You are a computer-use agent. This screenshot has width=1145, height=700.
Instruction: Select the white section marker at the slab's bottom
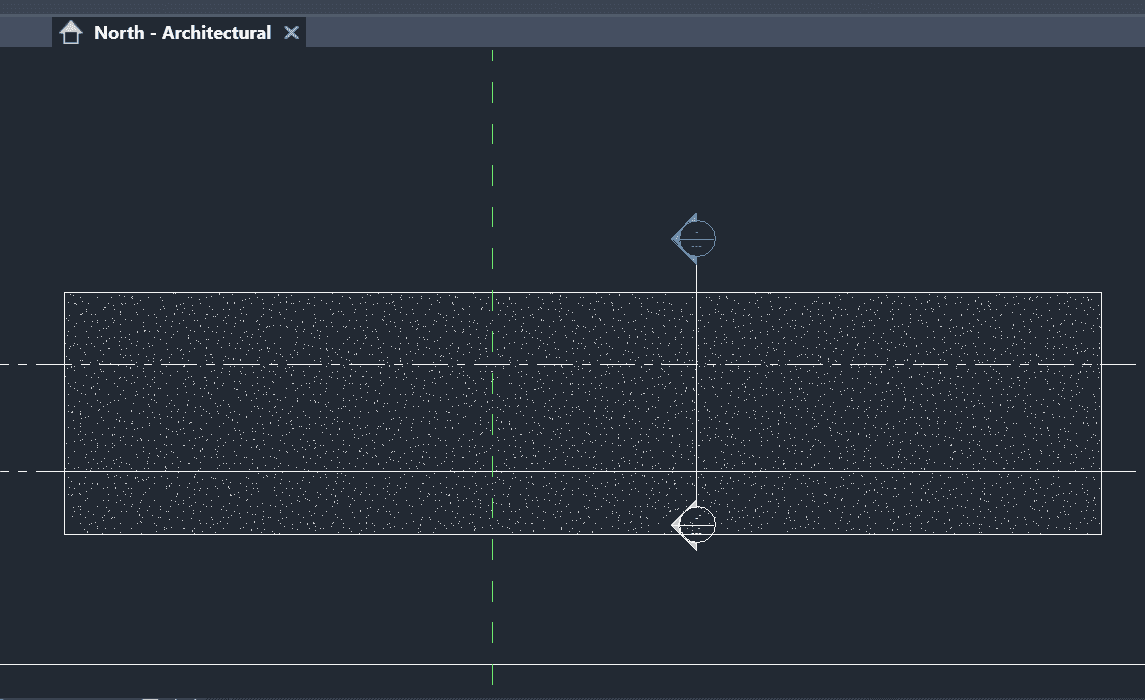click(694, 524)
